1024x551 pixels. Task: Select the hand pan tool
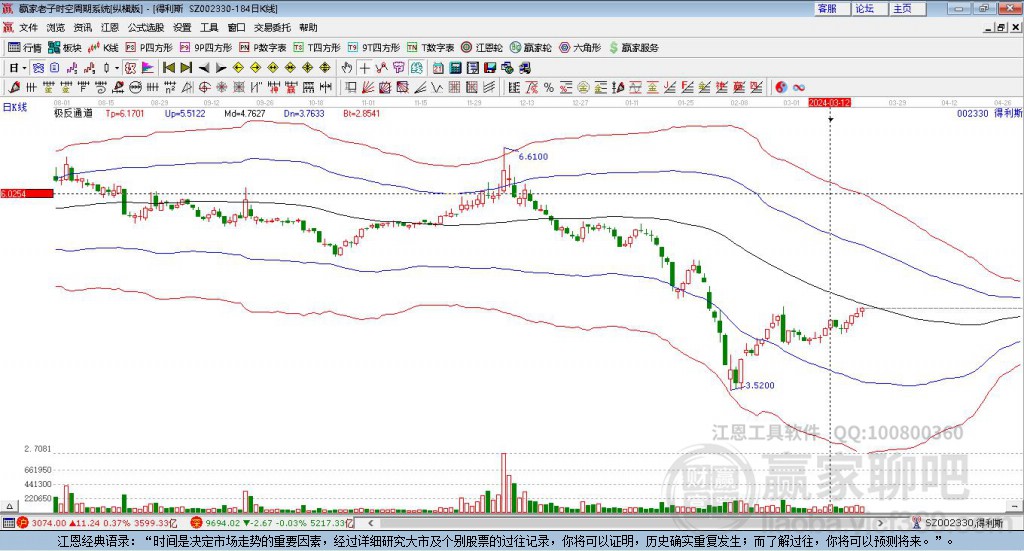347,68
